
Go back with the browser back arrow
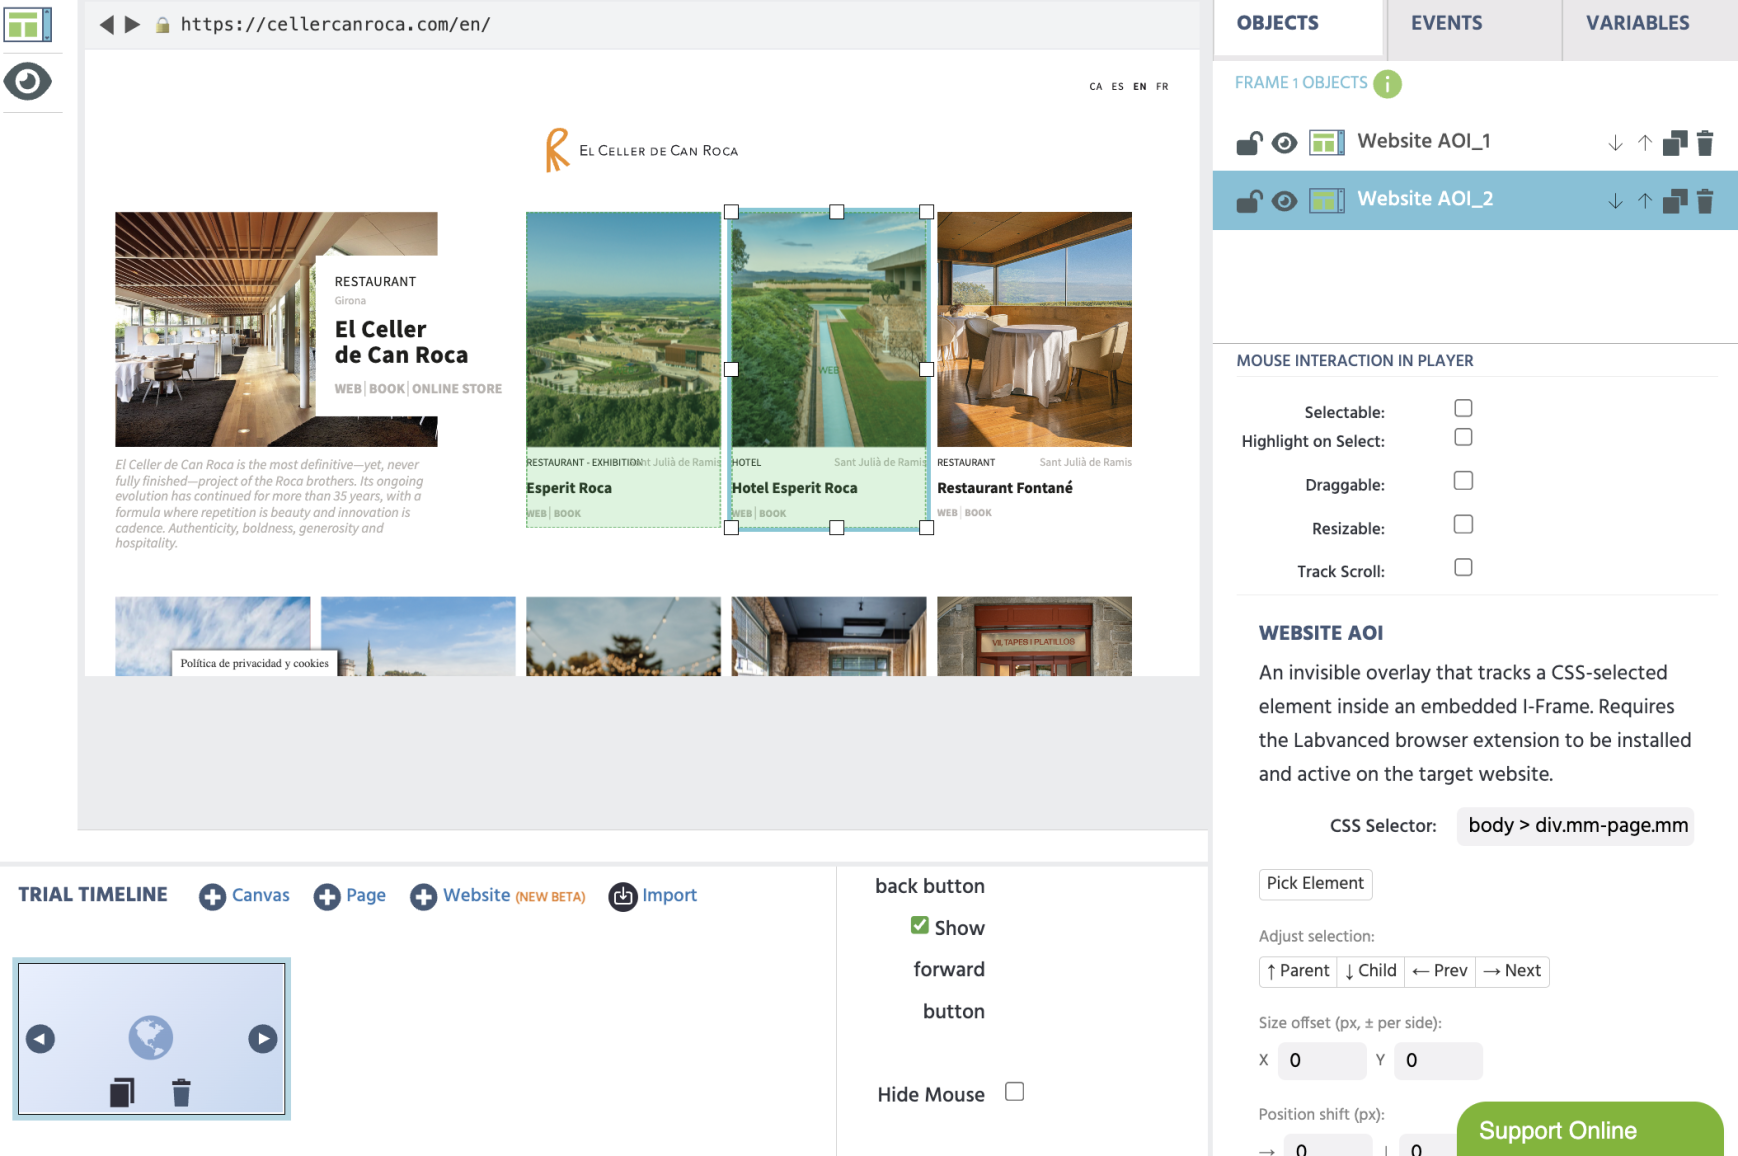106,24
